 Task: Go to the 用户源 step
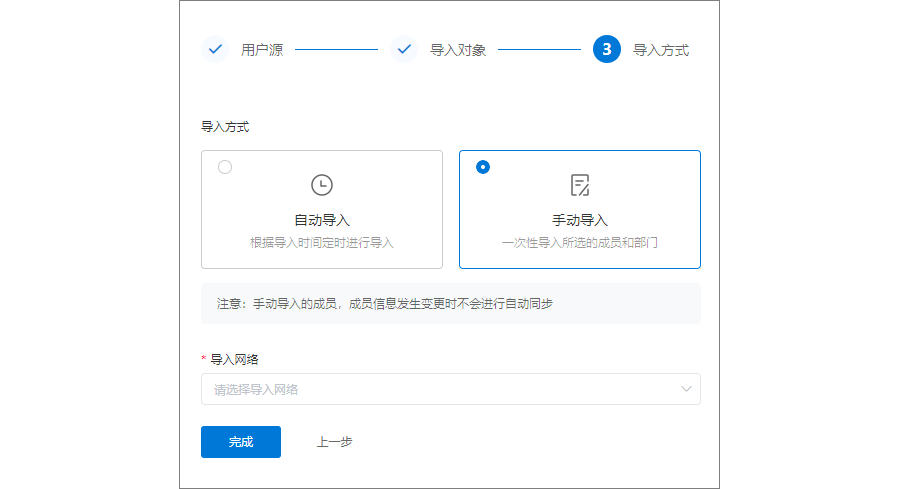(262, 50)
